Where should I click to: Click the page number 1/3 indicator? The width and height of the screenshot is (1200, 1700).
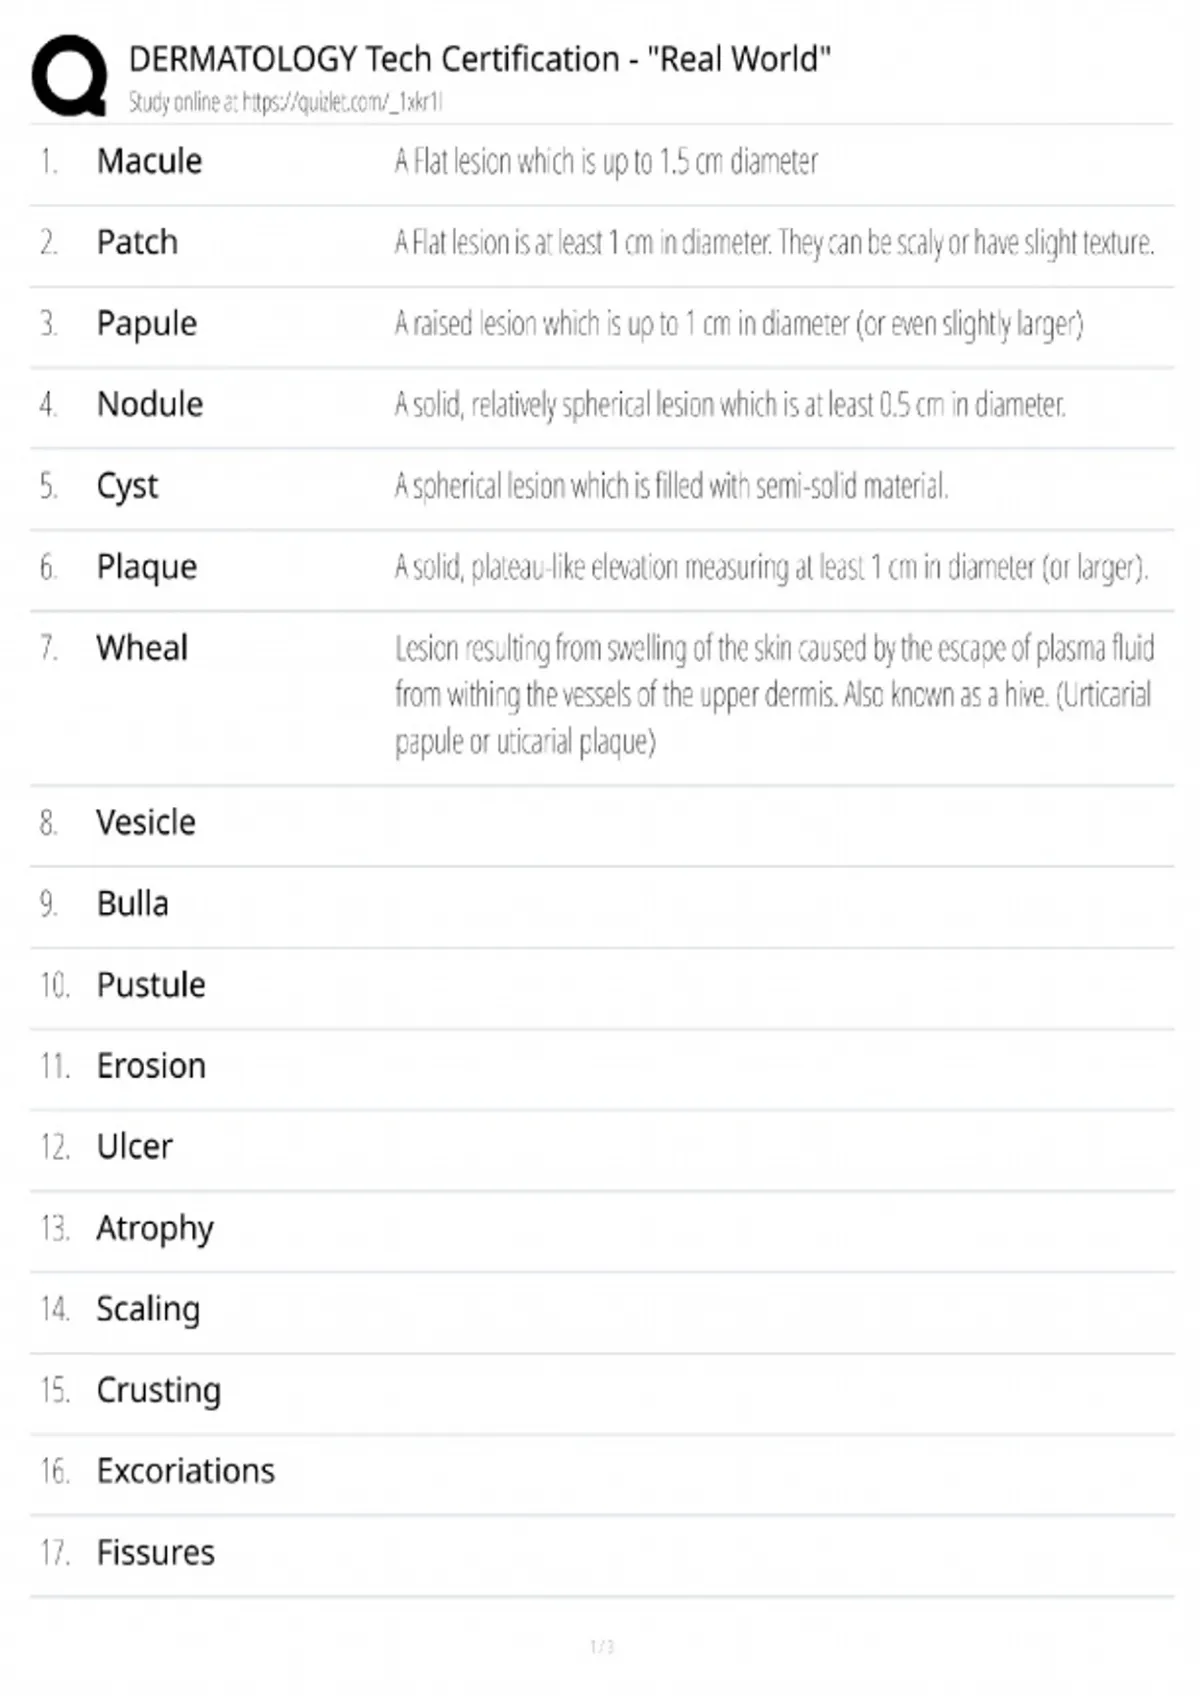tap(601, 1646)
